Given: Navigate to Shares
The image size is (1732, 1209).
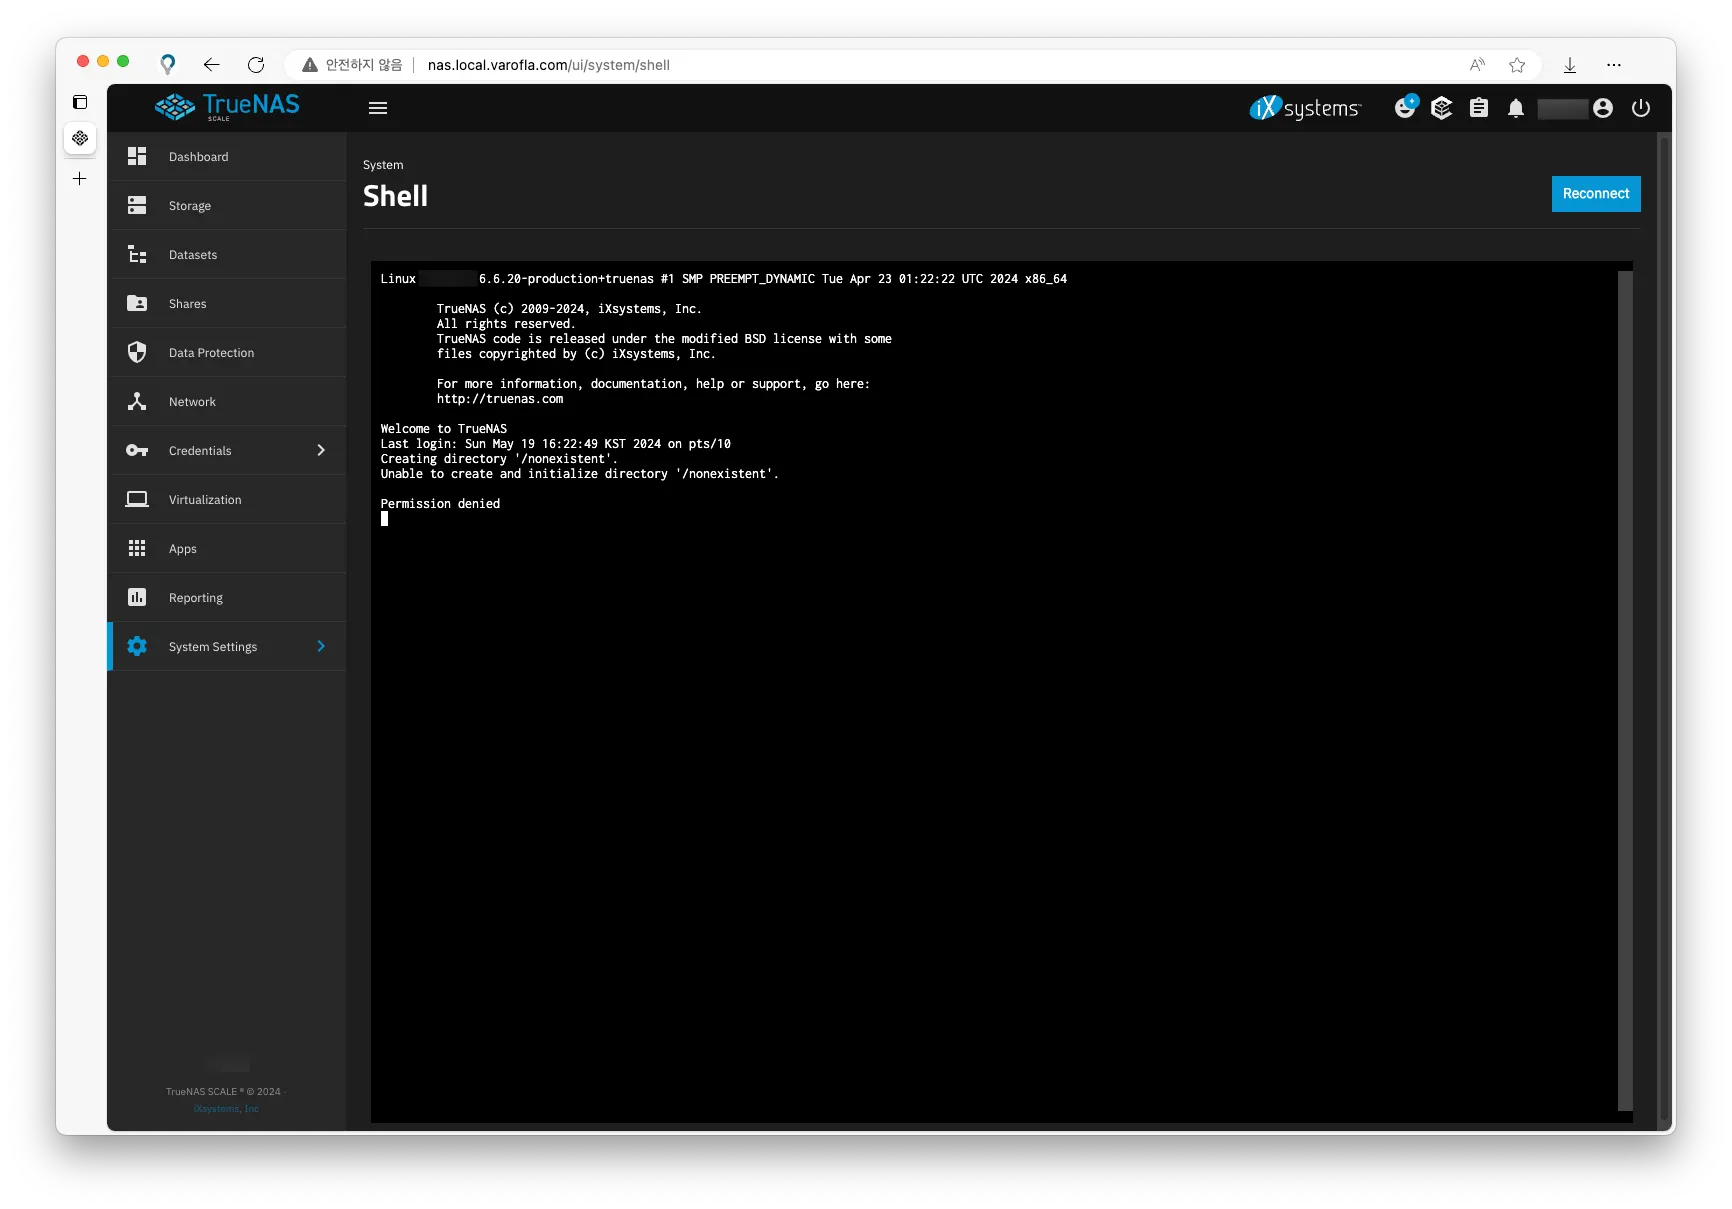Looking at the screenshot, I should pos(227,304).
